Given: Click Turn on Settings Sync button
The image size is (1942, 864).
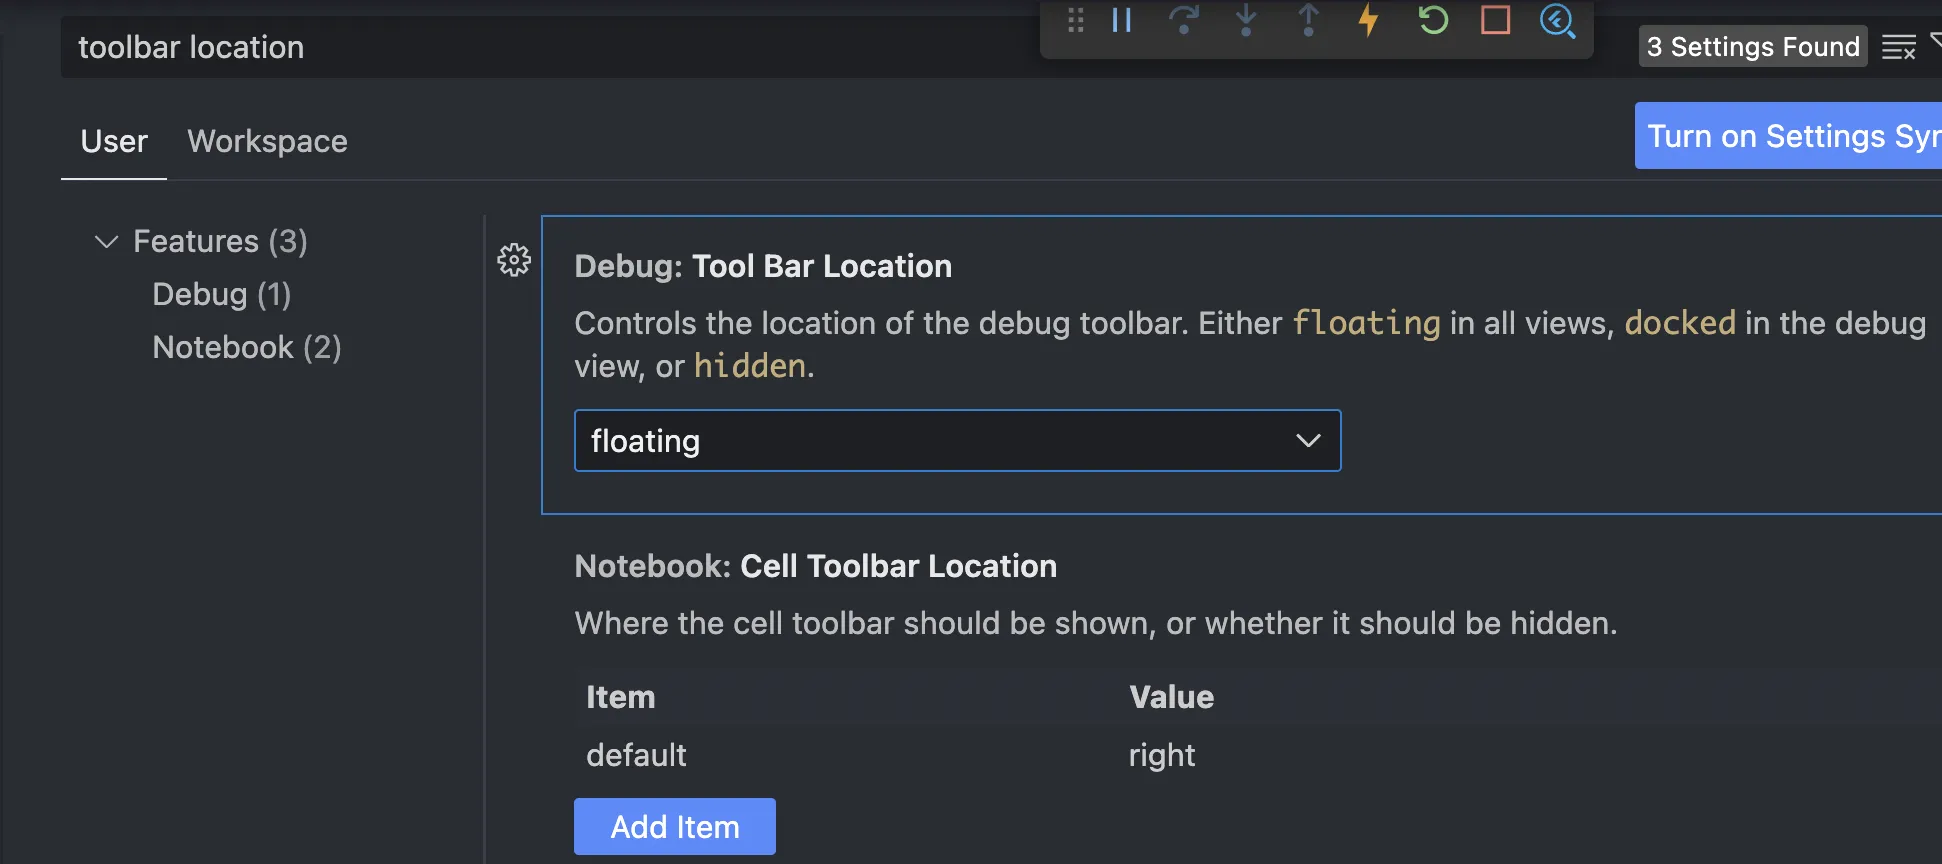Looking at the screenshot, I should click(x=1790, y=136).
